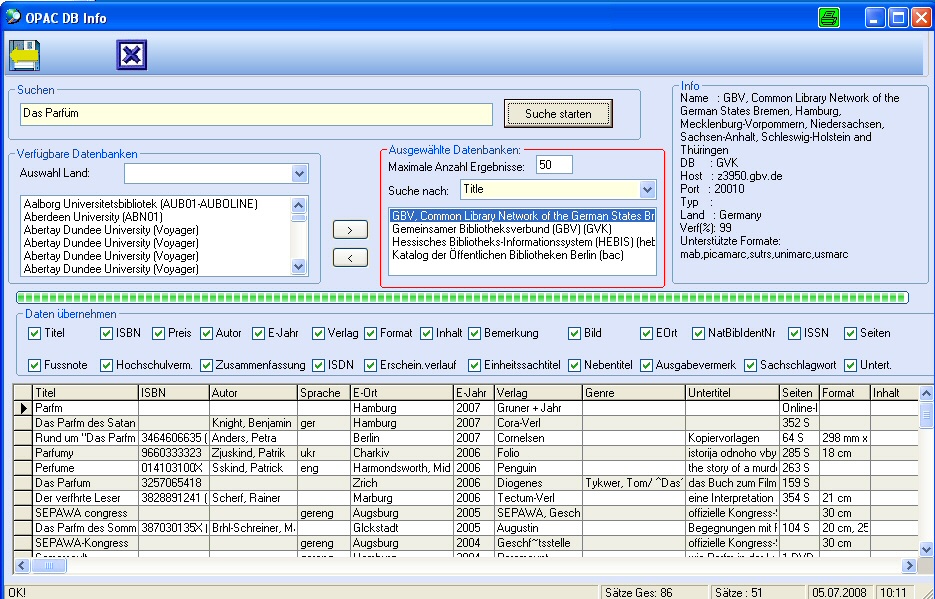The image size is (935, 599).
Task: Click the Maximale Anzahl Ergebnisse field
Action: pos(554,165)
